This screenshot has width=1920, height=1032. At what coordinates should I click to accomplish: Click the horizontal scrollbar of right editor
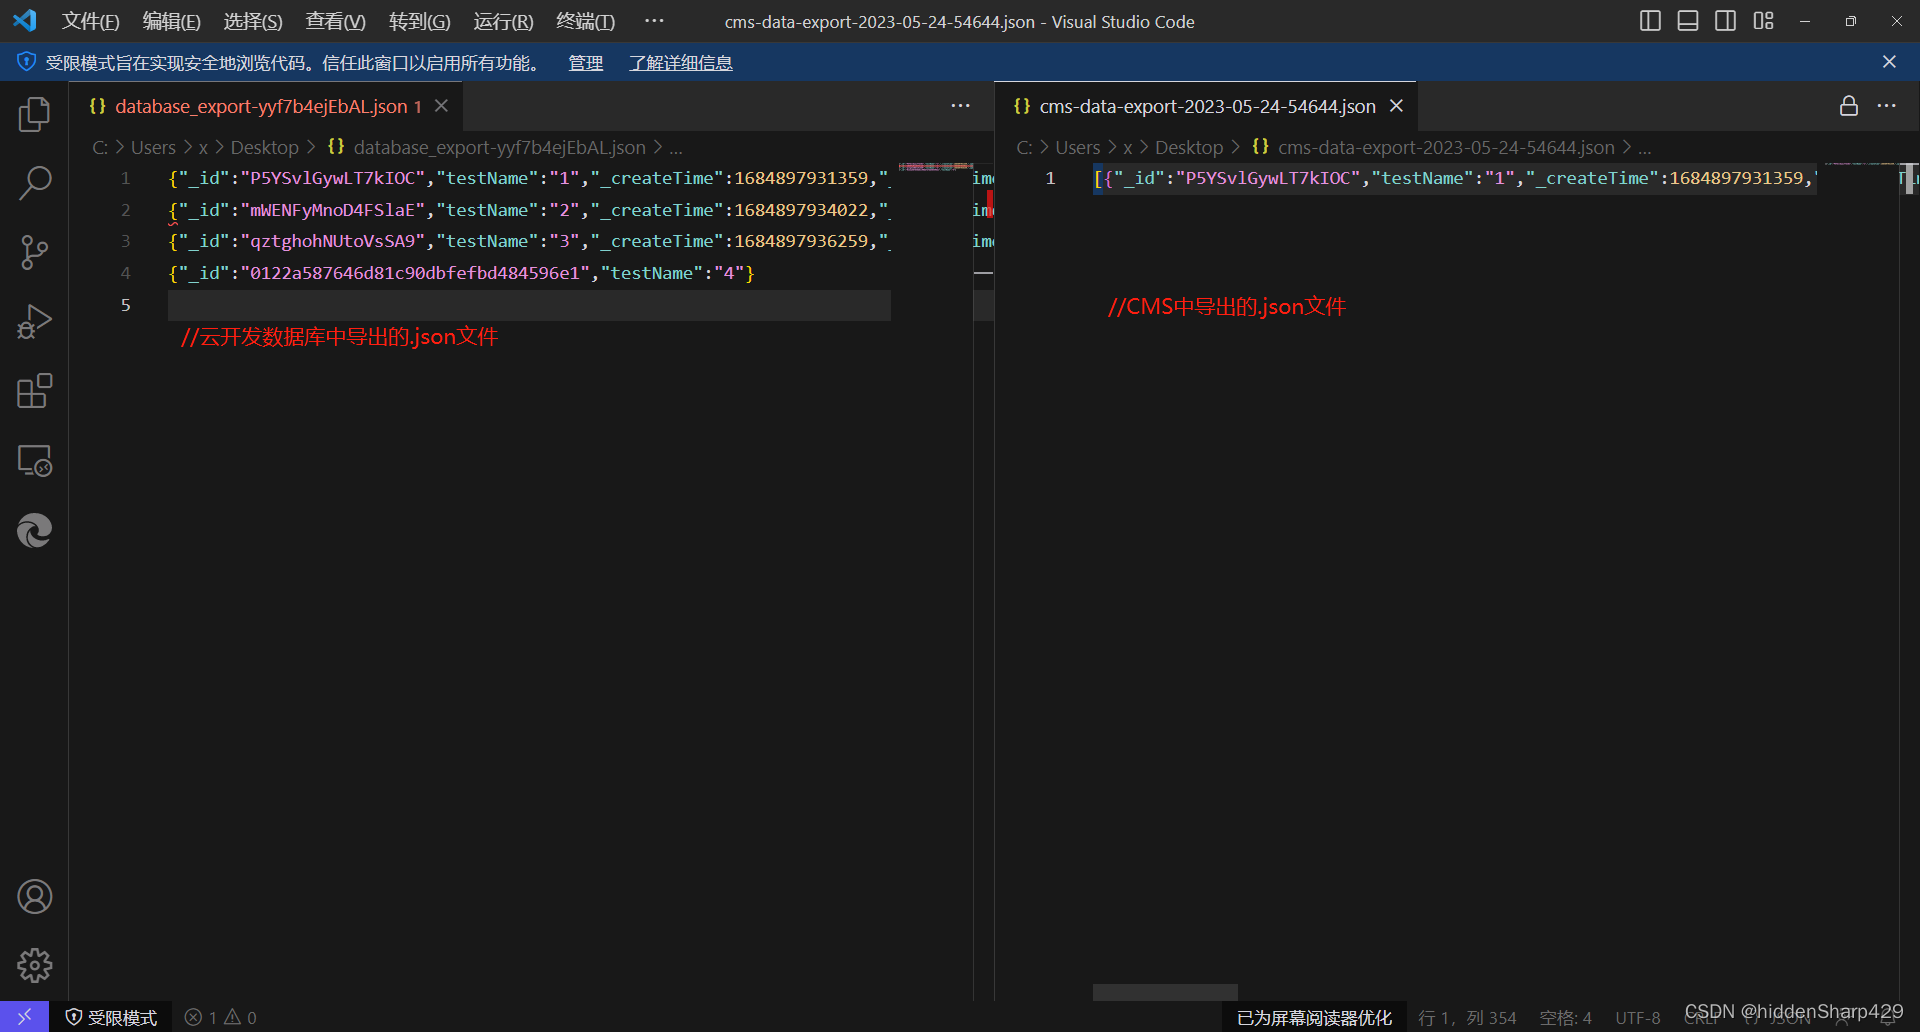point(1165,992)
